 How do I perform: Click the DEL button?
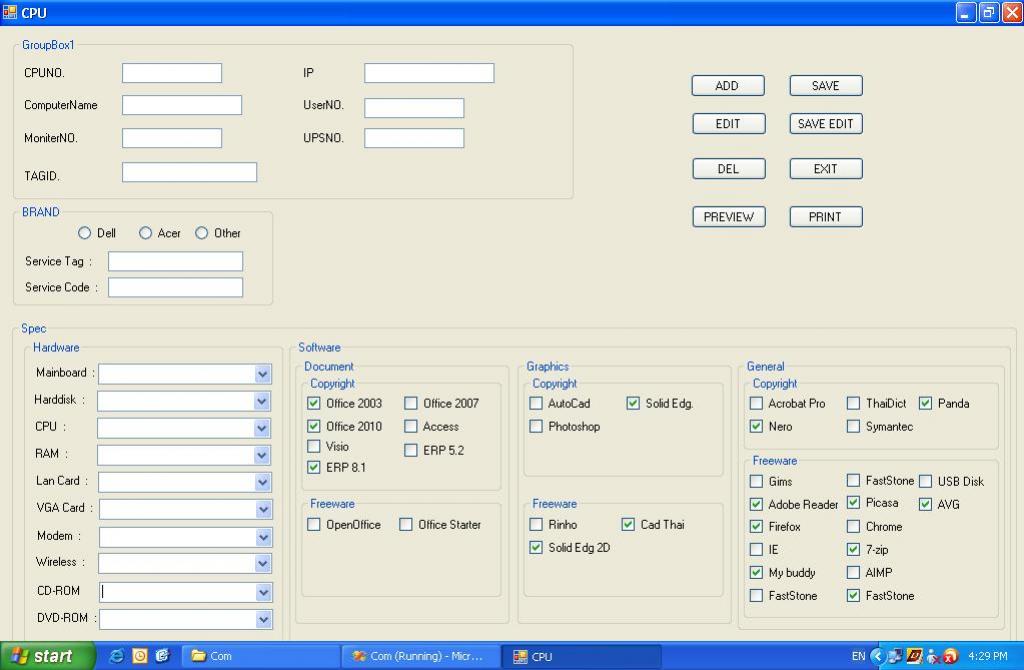(729, 168)
